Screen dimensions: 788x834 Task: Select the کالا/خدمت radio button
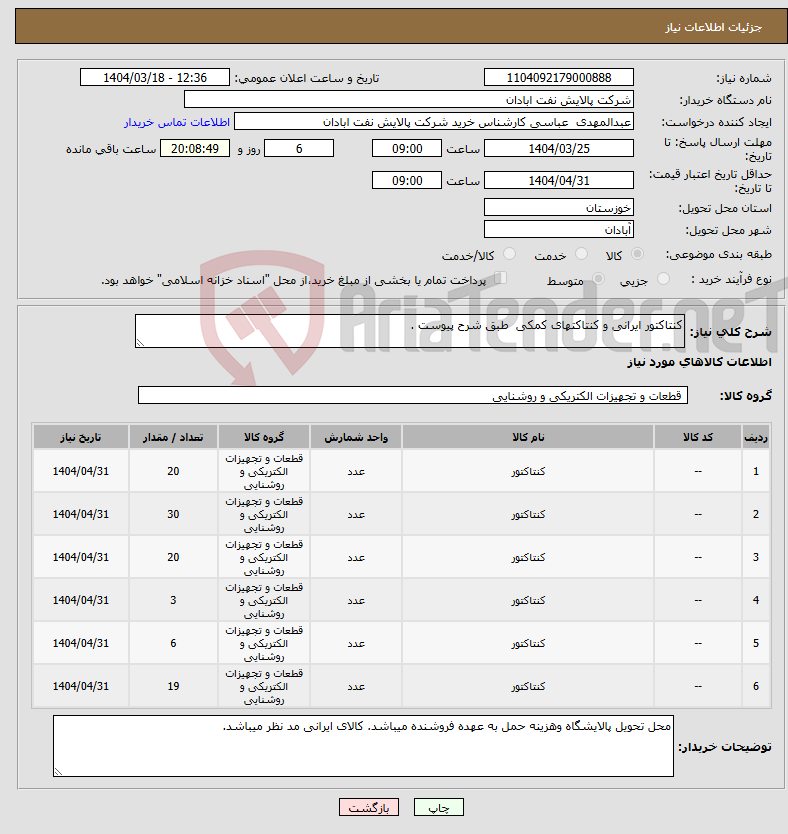[509, 254]
